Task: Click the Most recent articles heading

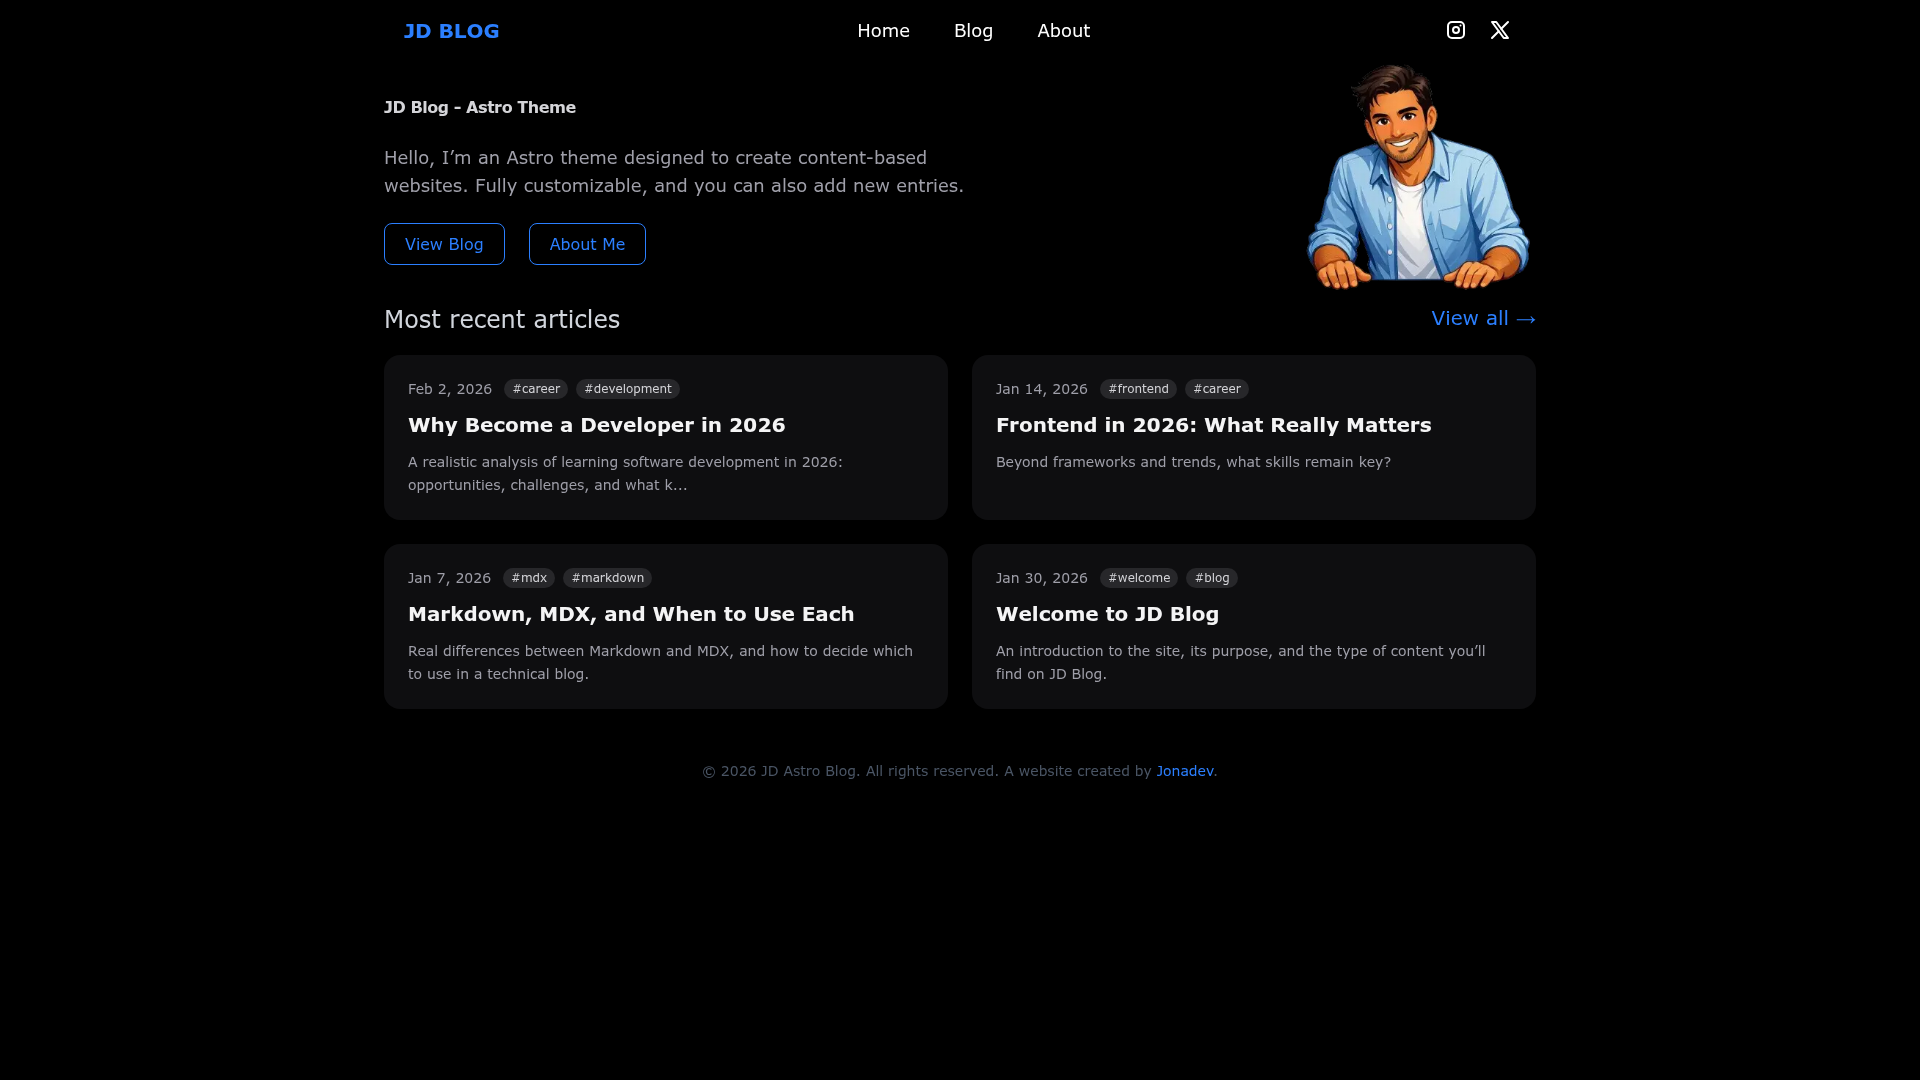Action: coord(502,319)
